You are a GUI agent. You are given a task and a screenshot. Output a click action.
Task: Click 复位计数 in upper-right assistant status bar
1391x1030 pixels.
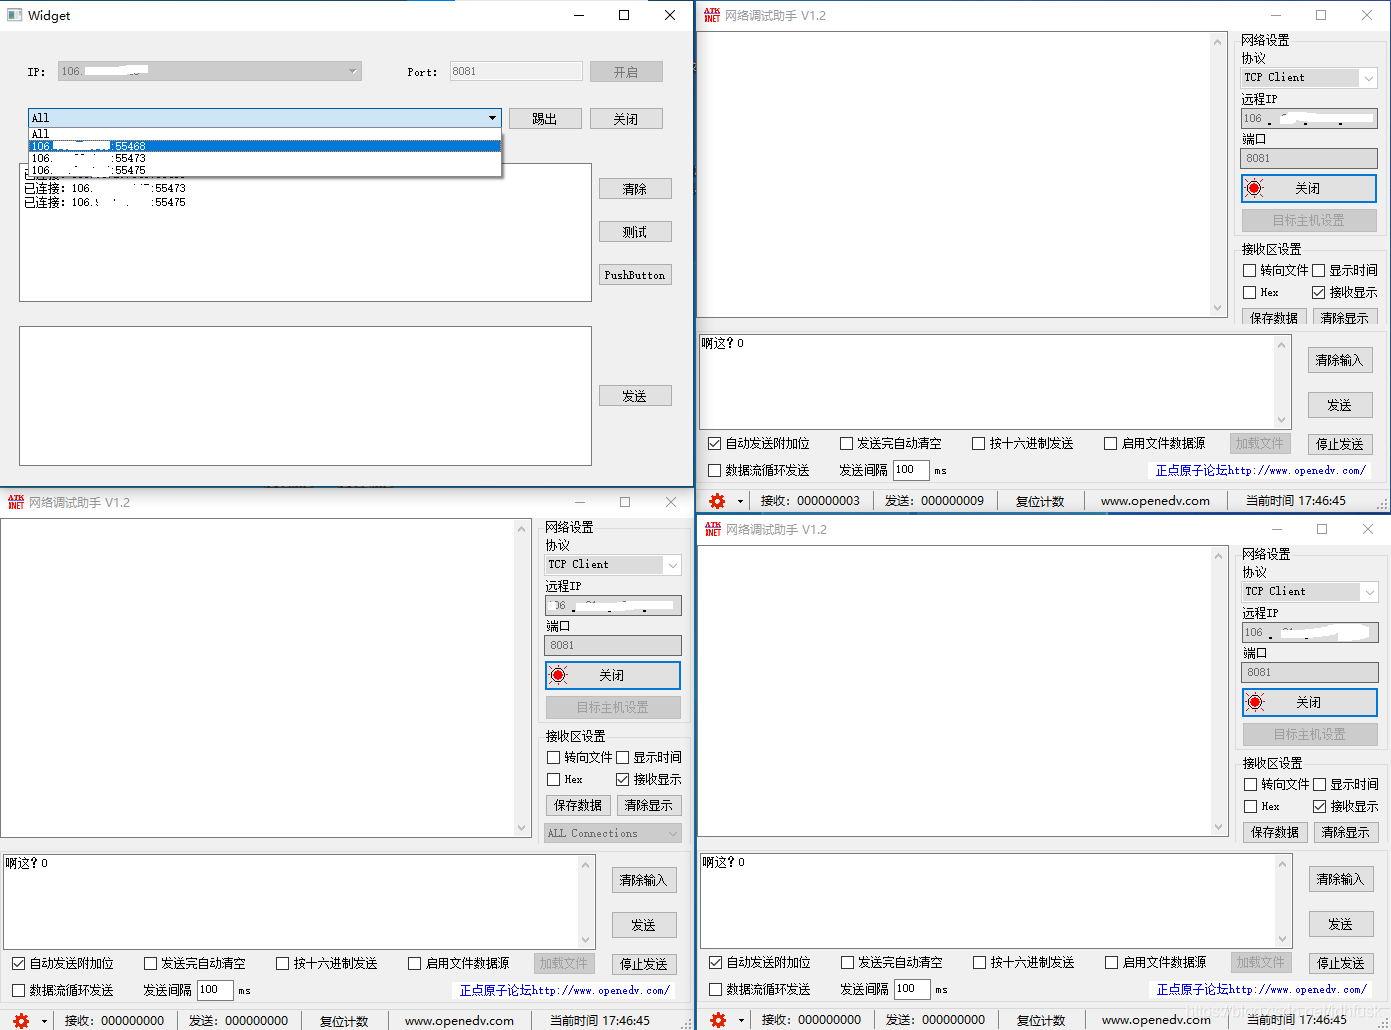coord(1040,501)
